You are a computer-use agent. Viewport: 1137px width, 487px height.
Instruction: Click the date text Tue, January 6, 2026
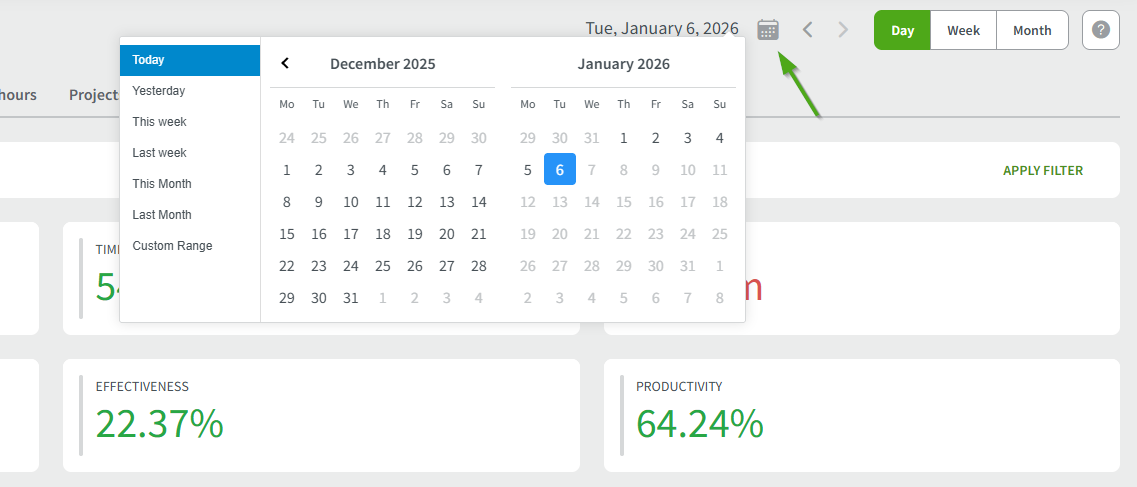coord(661,29)
